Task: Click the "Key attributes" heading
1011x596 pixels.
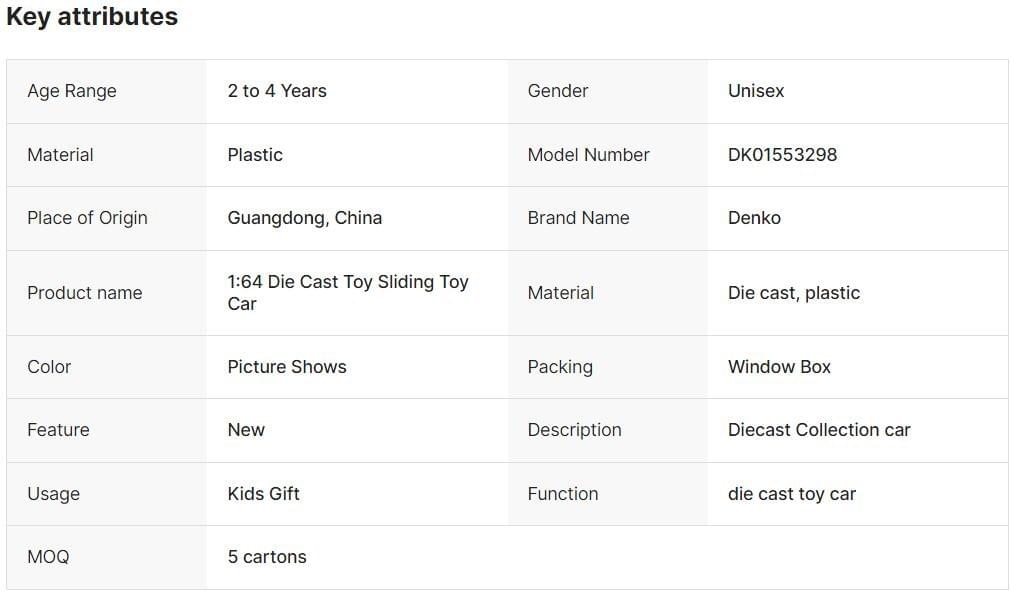Action: point(92,17)
